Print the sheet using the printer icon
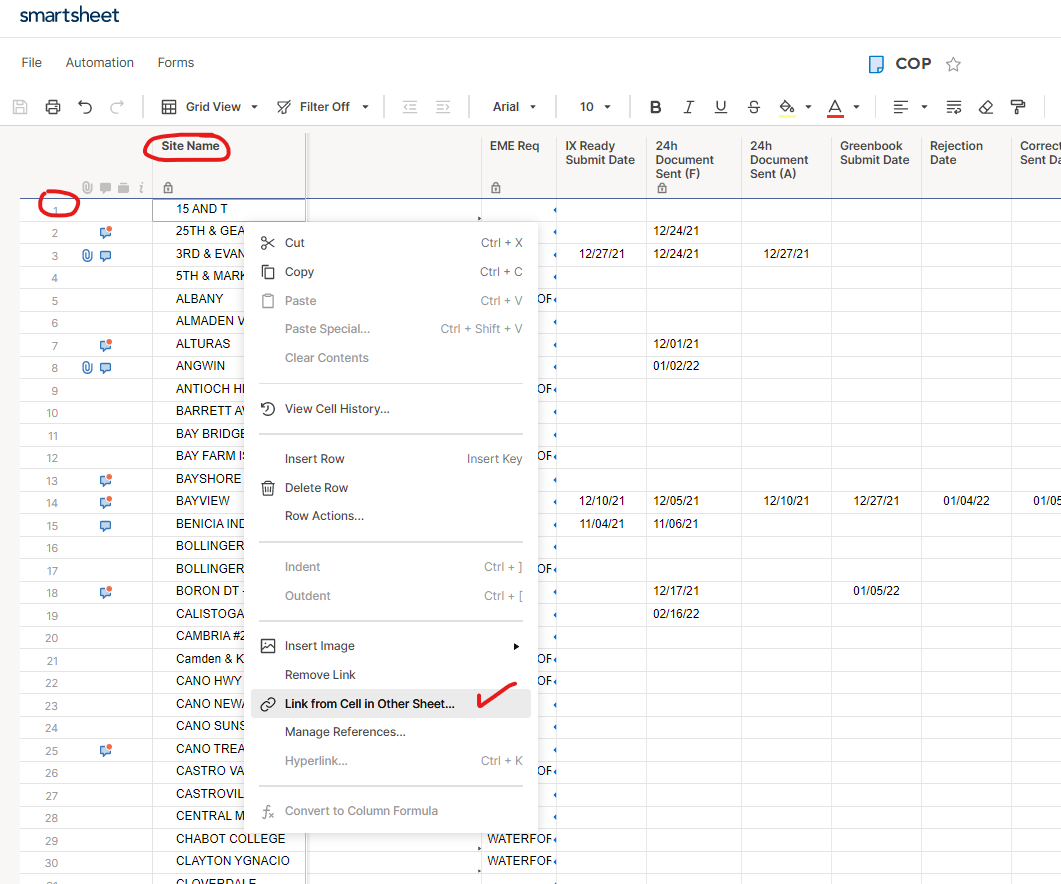 click(x=52, y=107)
